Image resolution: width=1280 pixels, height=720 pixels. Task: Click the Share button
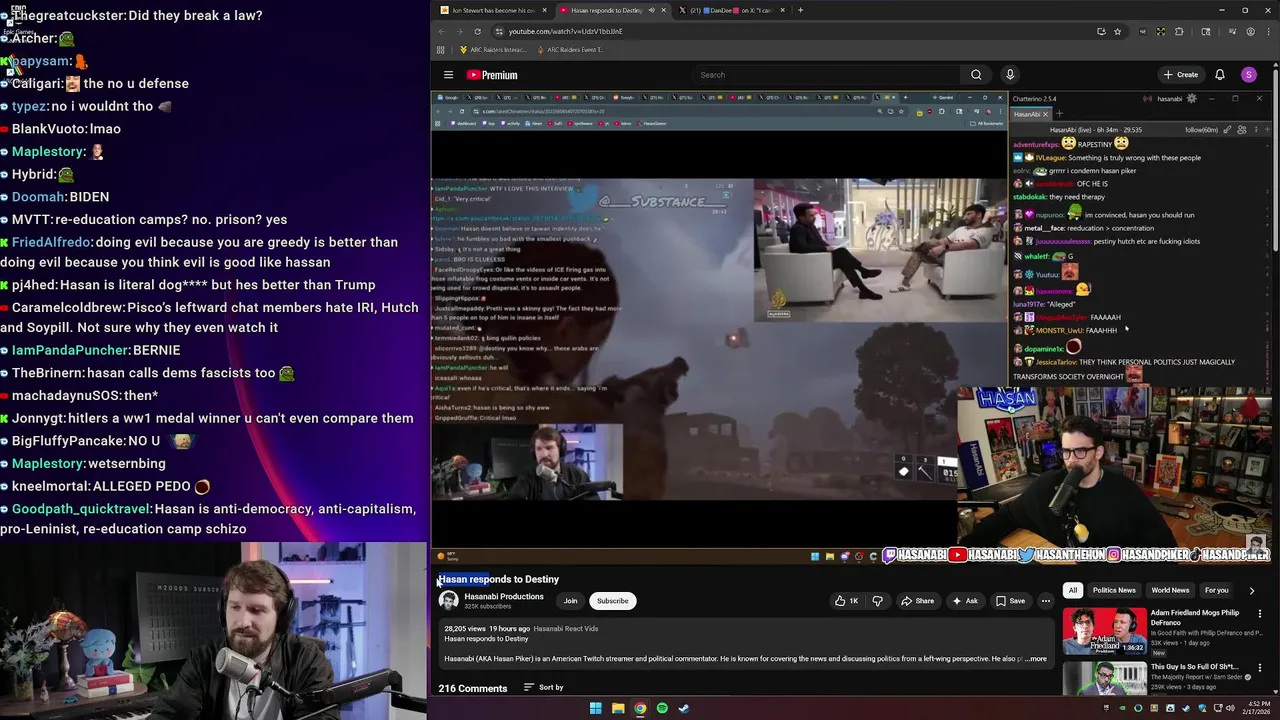pyautogui.click(x=917, y=601)
